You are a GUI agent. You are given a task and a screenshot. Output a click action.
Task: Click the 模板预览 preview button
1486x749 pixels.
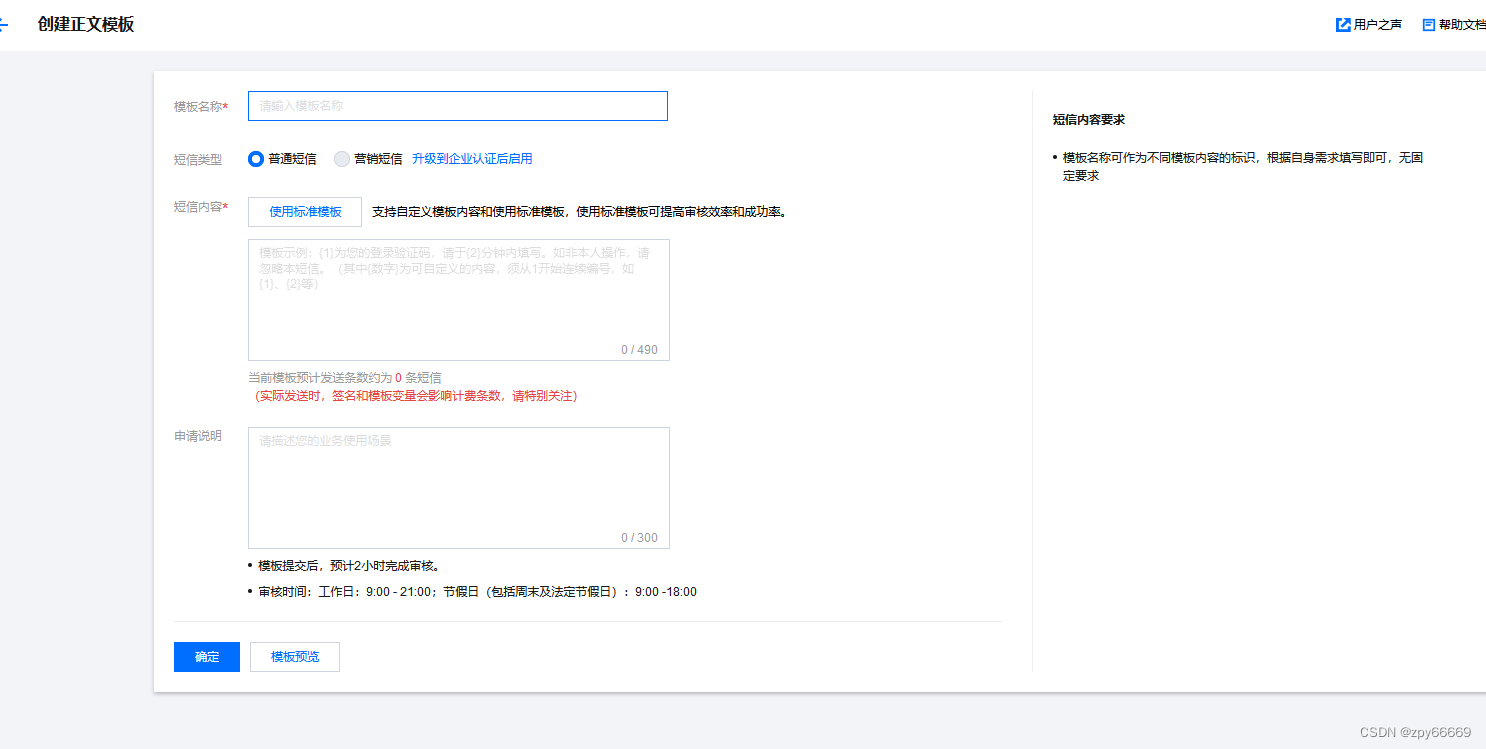point(294,656)
